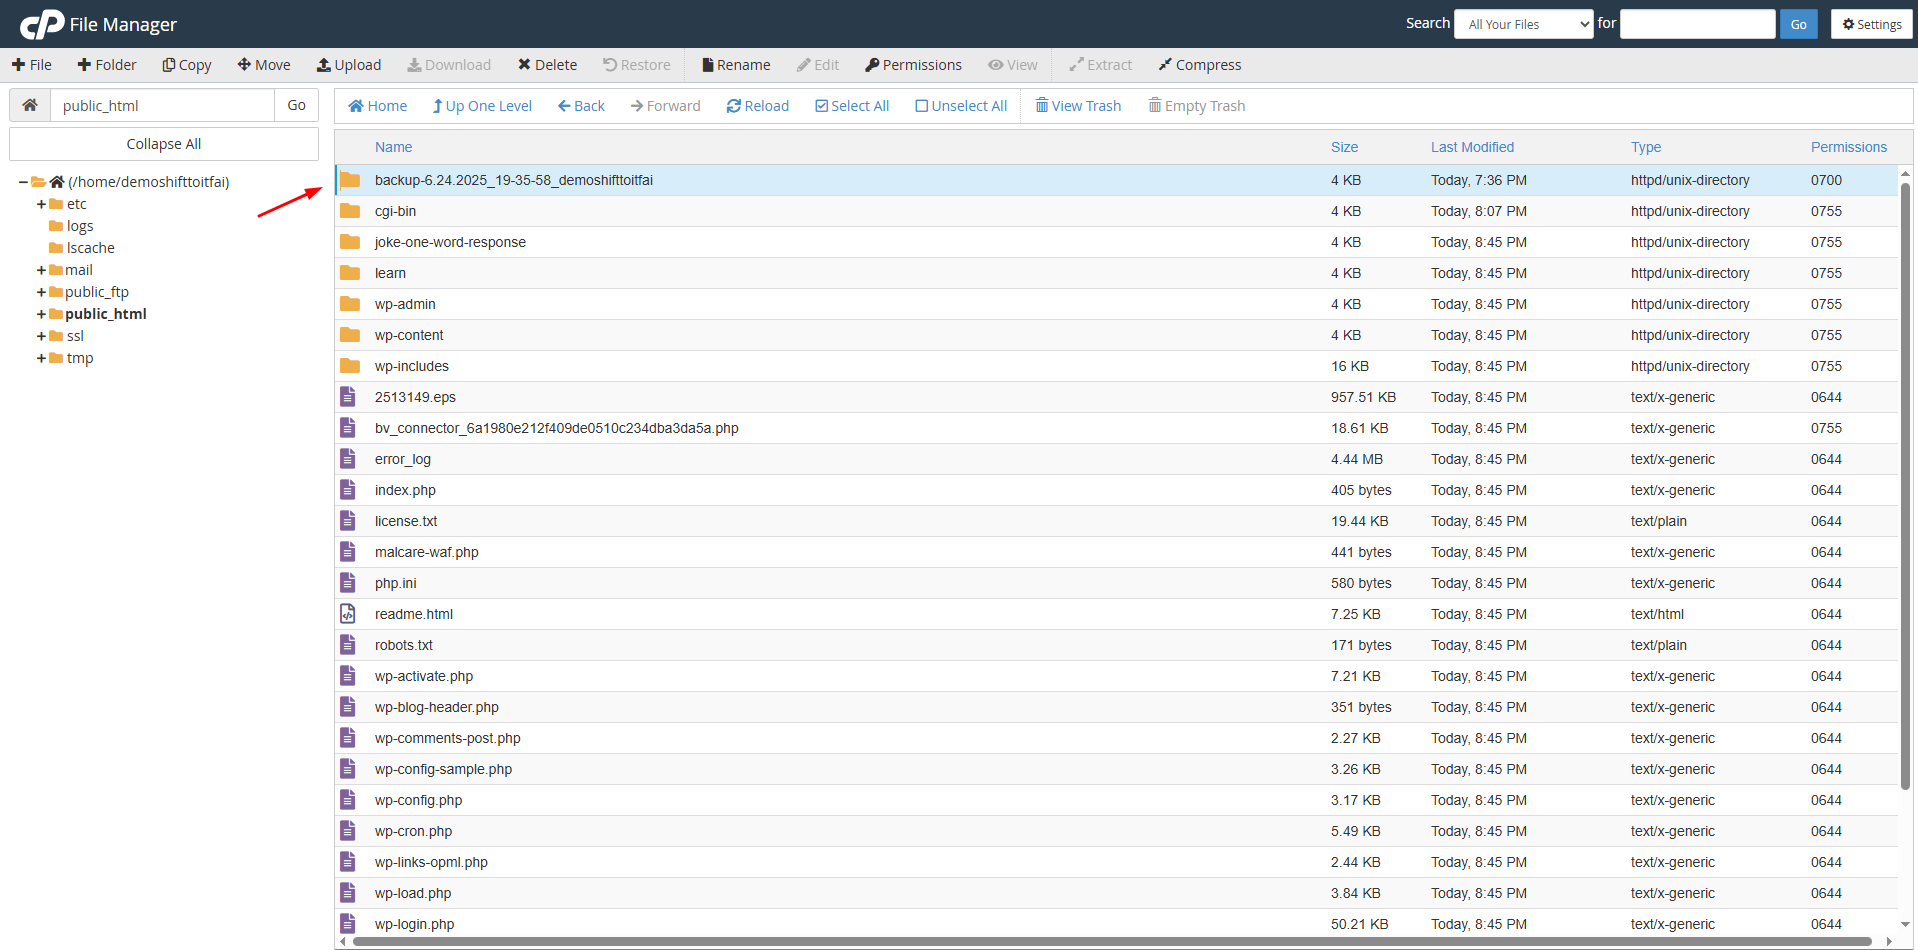1918x950 pixels.
Task: Click Up One Level
Action: 482,106
